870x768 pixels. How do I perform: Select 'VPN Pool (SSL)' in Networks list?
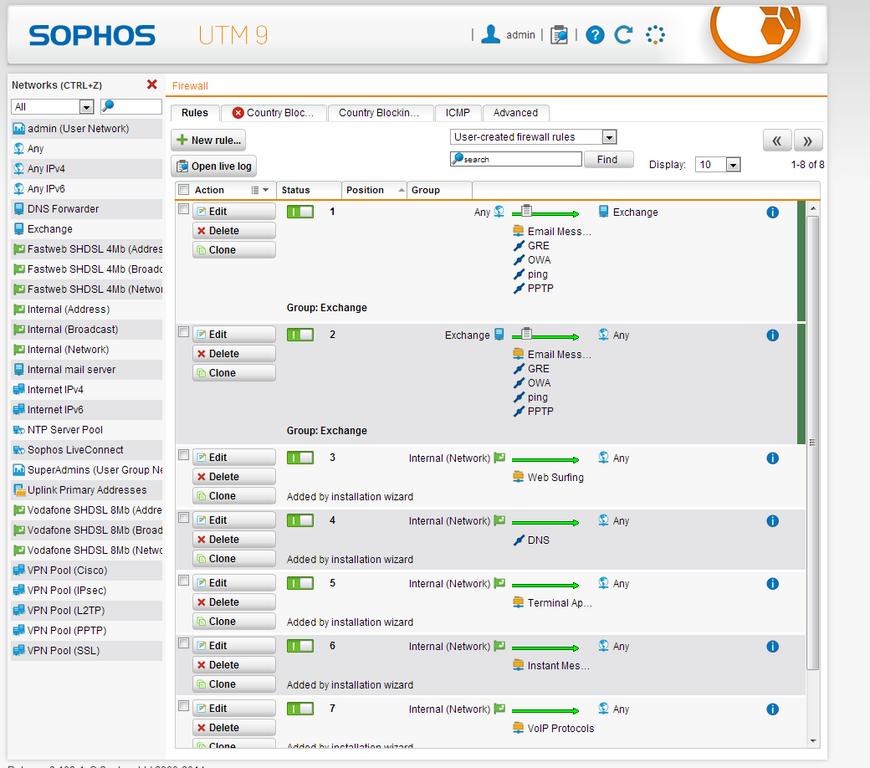87,650
